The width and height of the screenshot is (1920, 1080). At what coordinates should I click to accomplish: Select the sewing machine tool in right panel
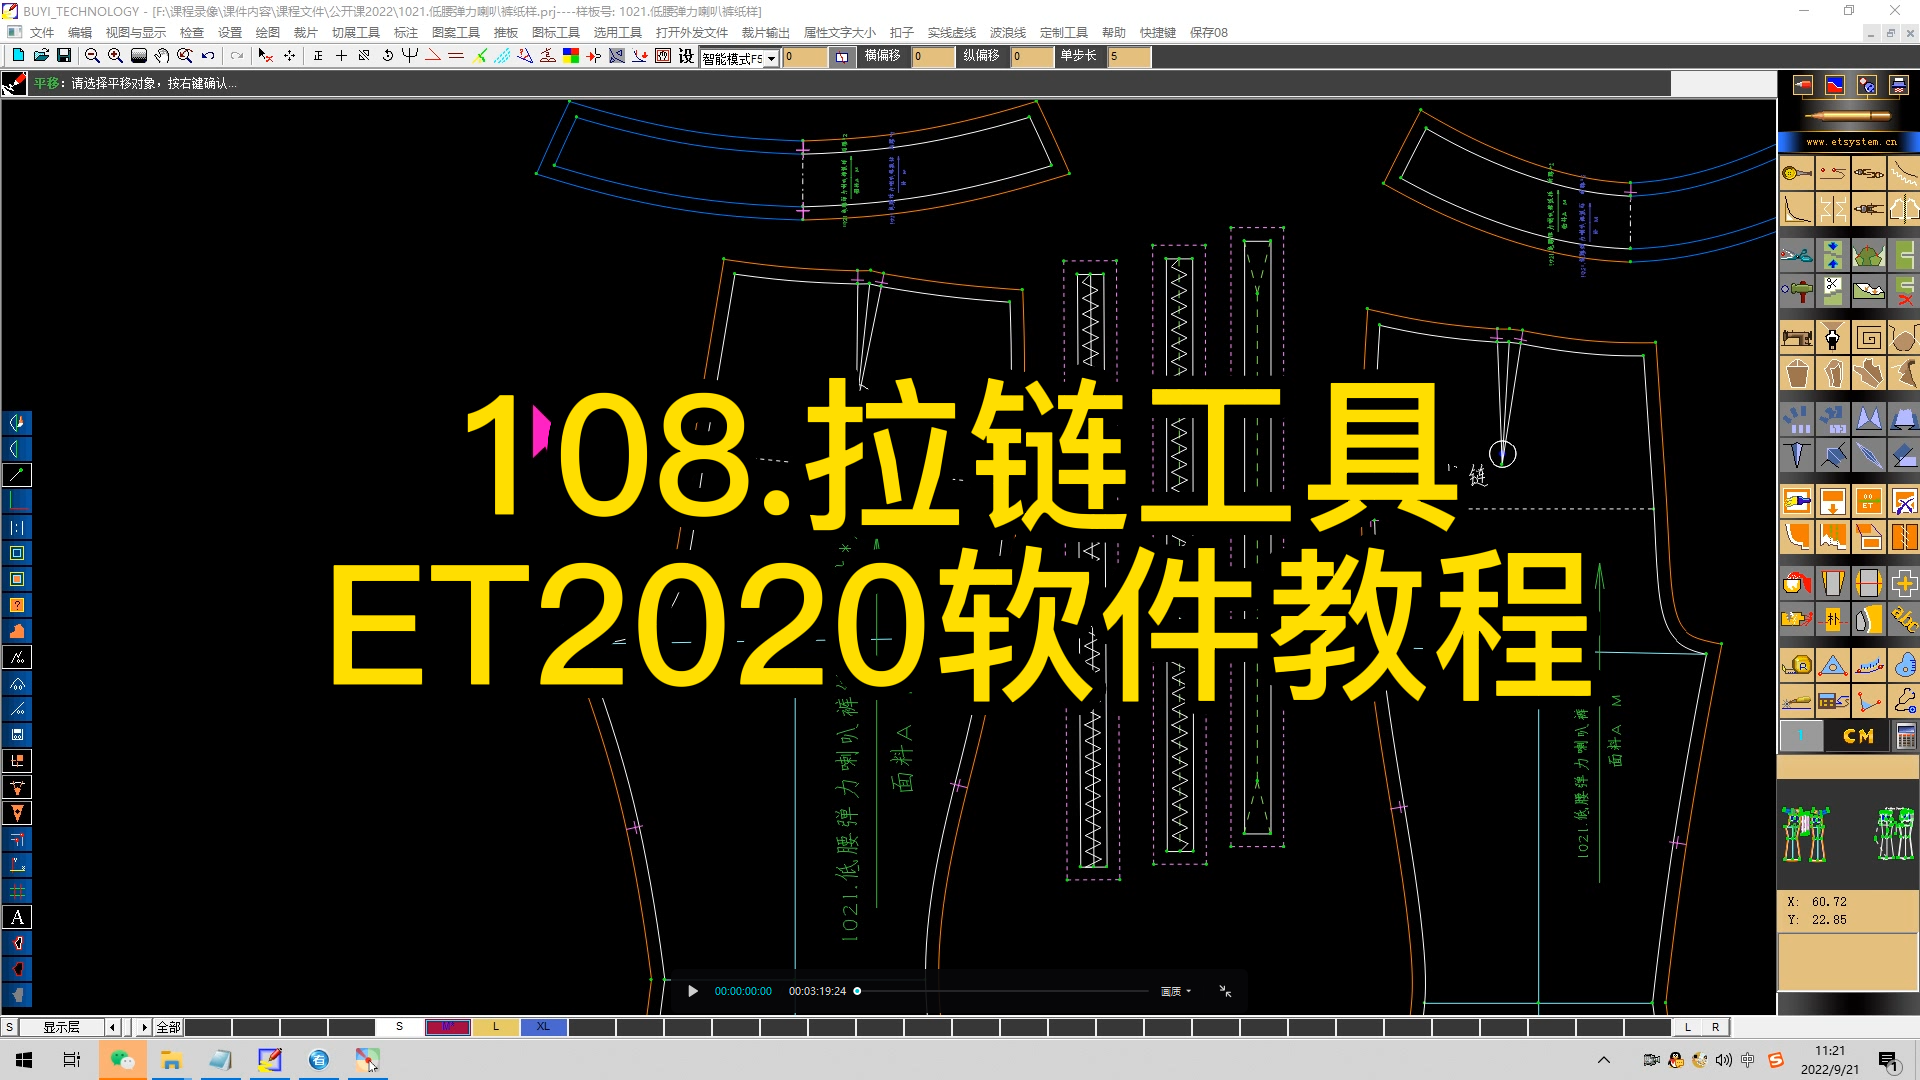(1797, 337)
